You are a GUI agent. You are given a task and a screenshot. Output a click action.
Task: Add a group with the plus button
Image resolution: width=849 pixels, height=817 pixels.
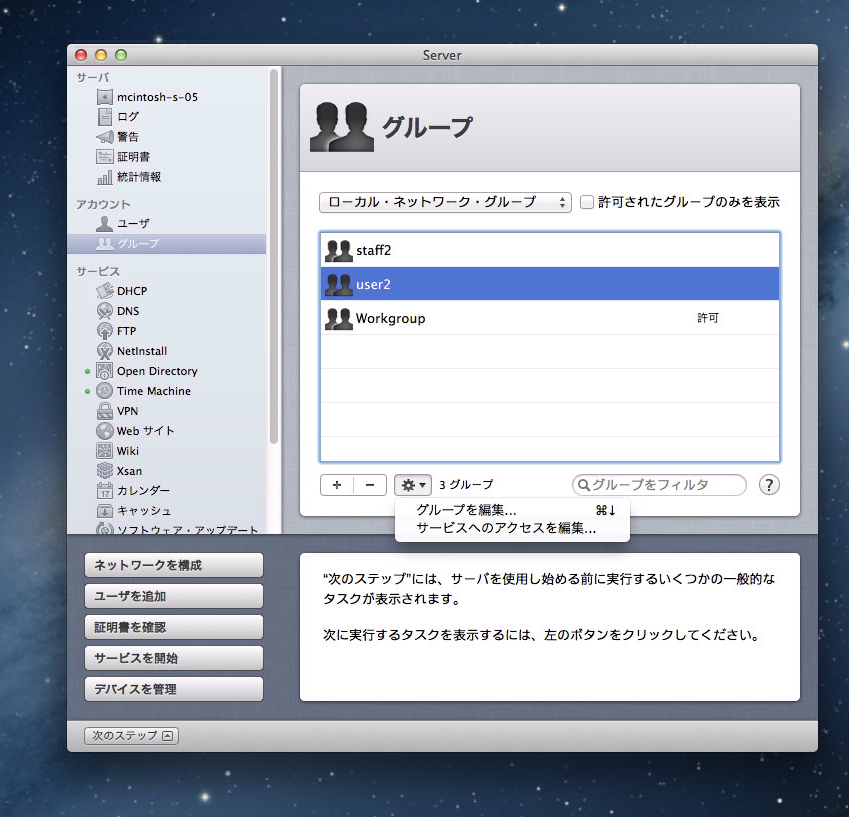337,485
